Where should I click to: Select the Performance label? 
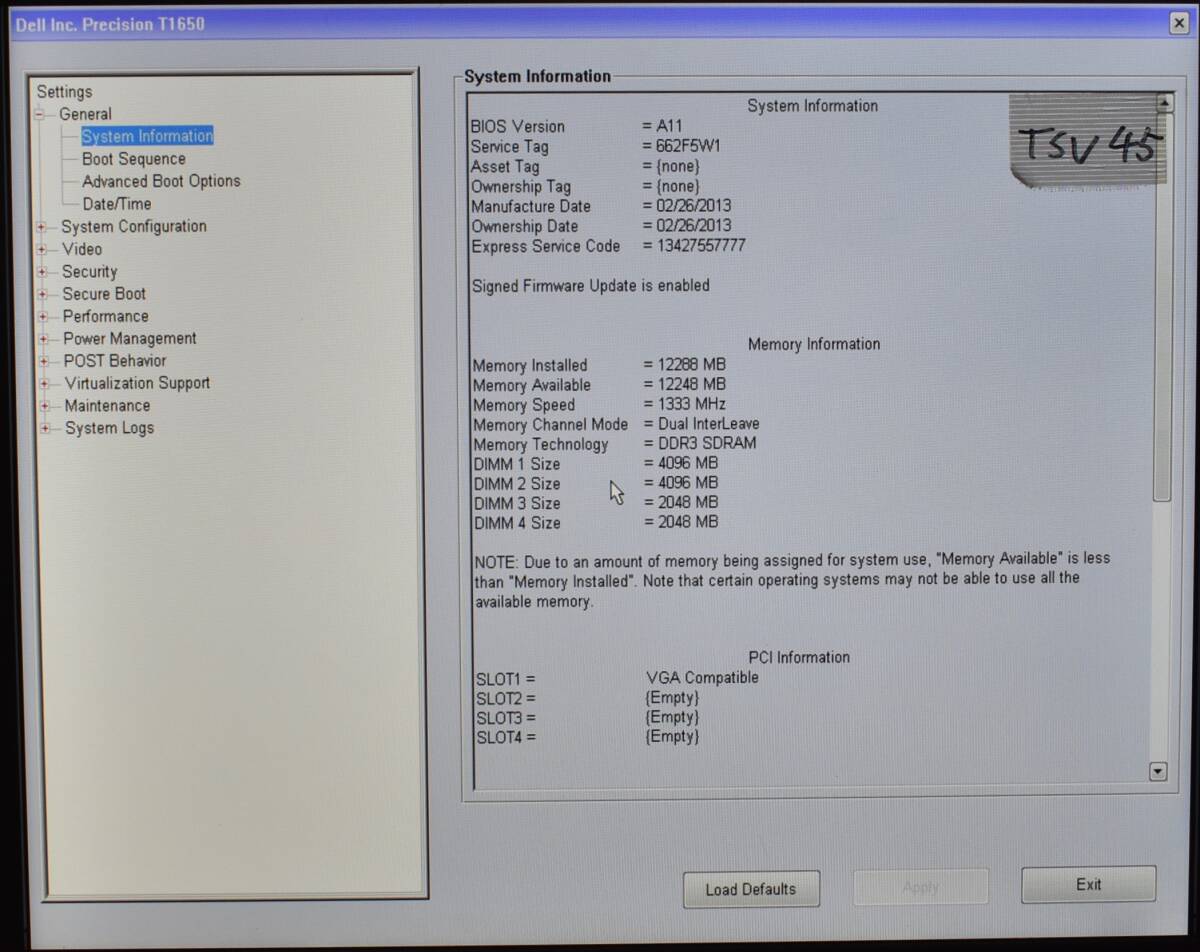pyautogui.click(x=105, y=316)
